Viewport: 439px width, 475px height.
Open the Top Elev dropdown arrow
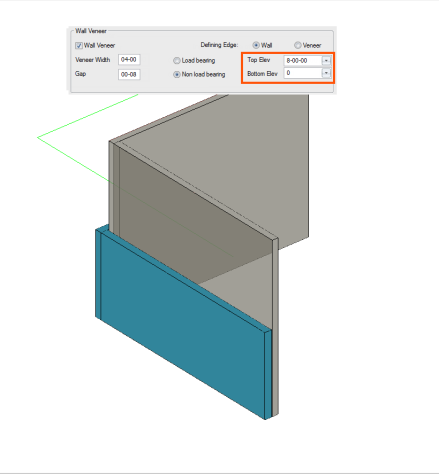pos(326,60)
